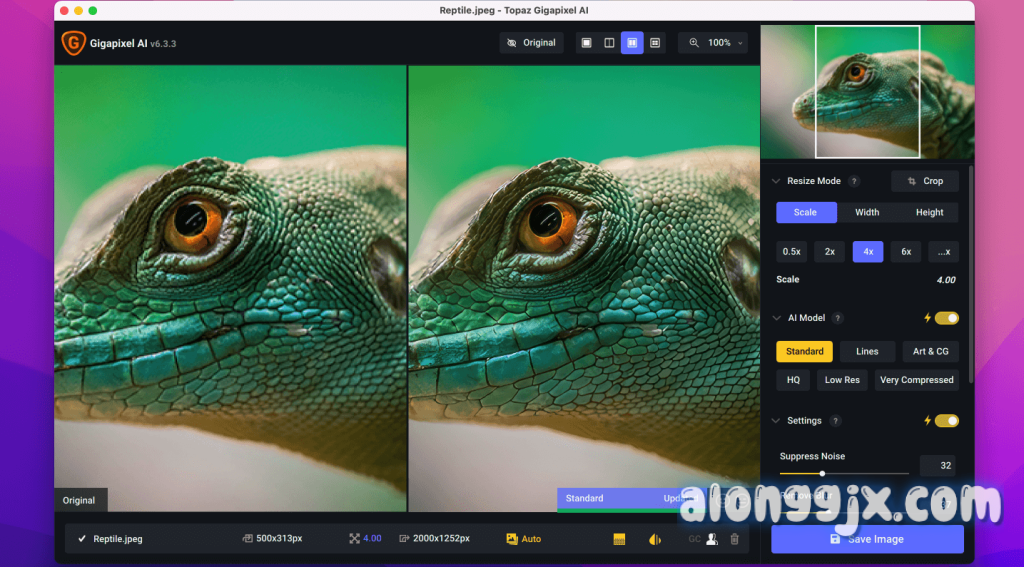Choose the comparison grid view icon
Screen dimensions: 1024x567
tap(655, 43)
